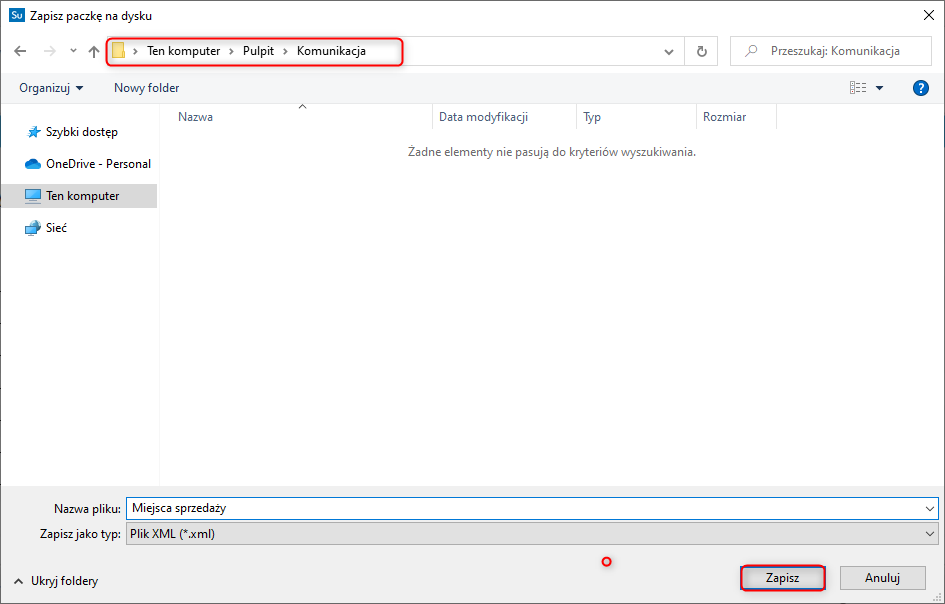Image resolution: width=945 pixels, height=604 pixels.
Task: Select 'Szybki dostęp' in navigation pane
Action: [82, 132]
